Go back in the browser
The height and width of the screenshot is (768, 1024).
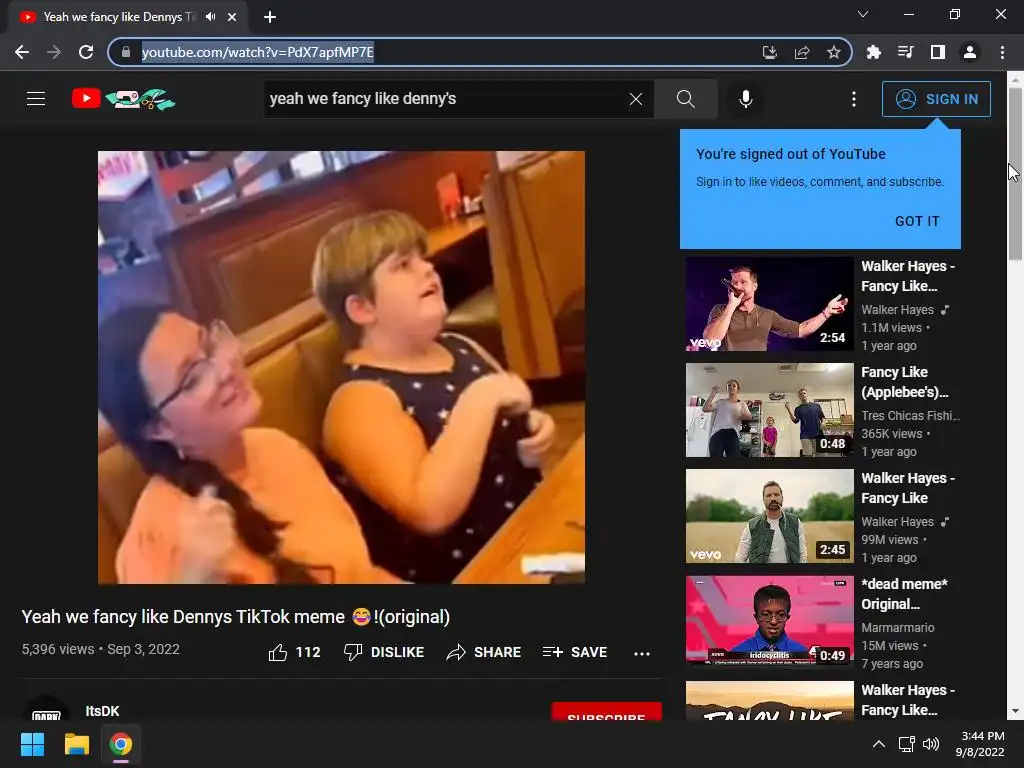point(22,52)
